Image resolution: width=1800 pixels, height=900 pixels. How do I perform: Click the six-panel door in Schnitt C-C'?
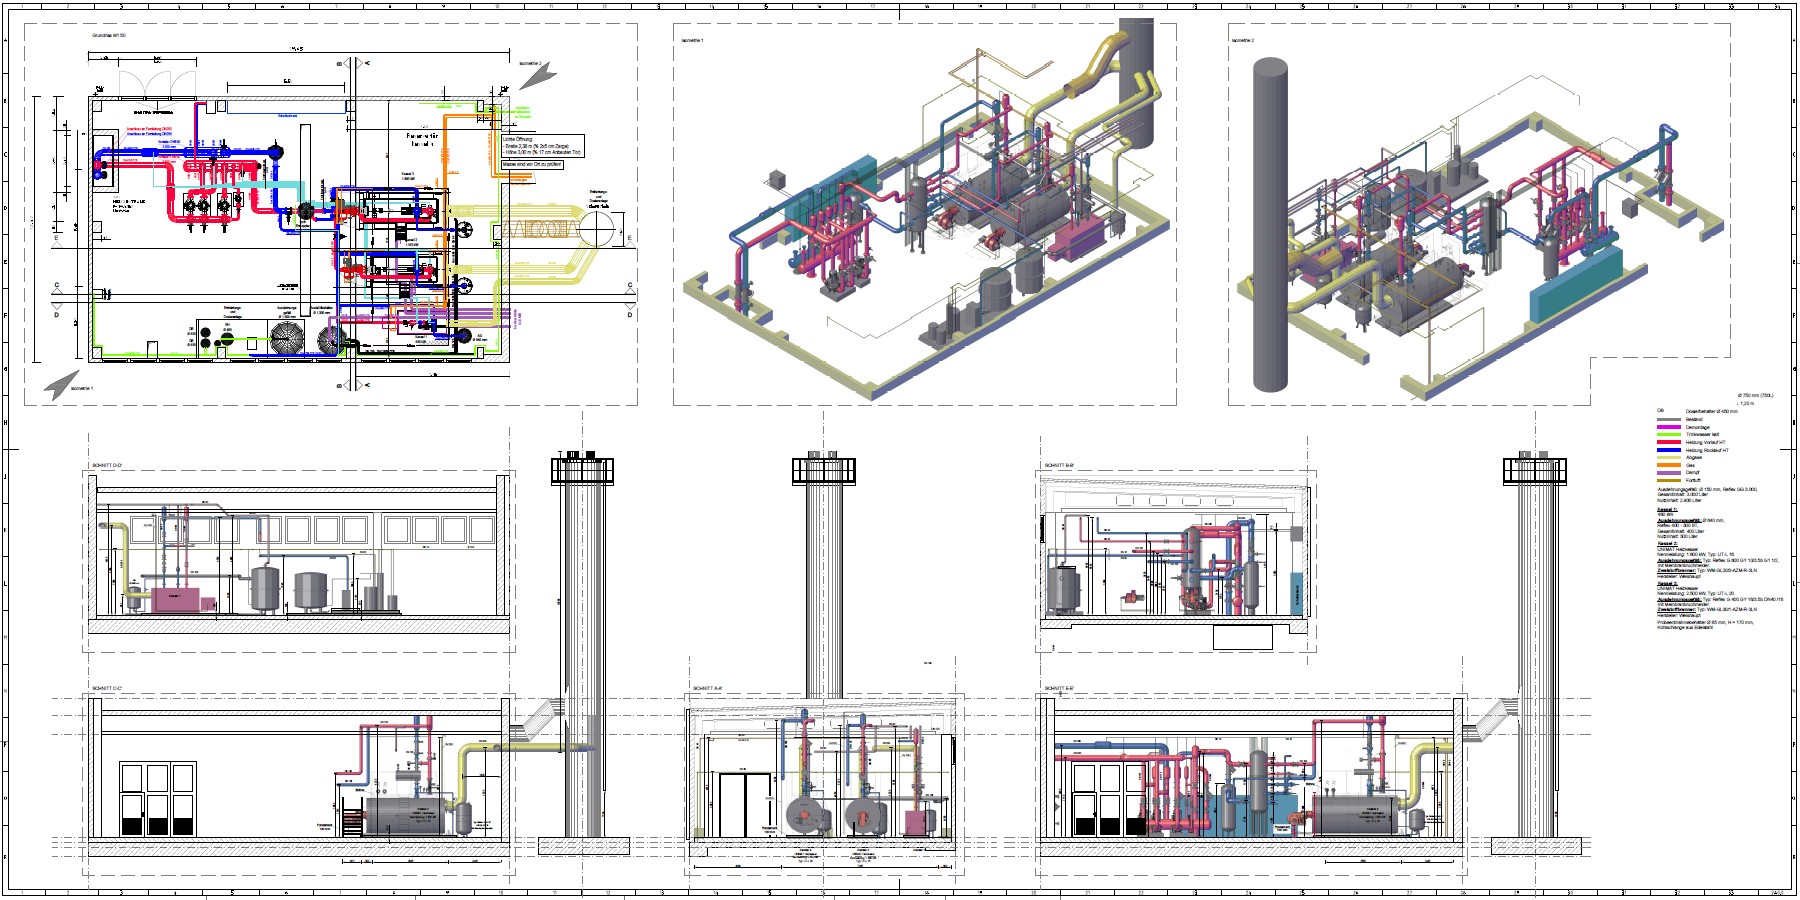[x=157, y=799]
